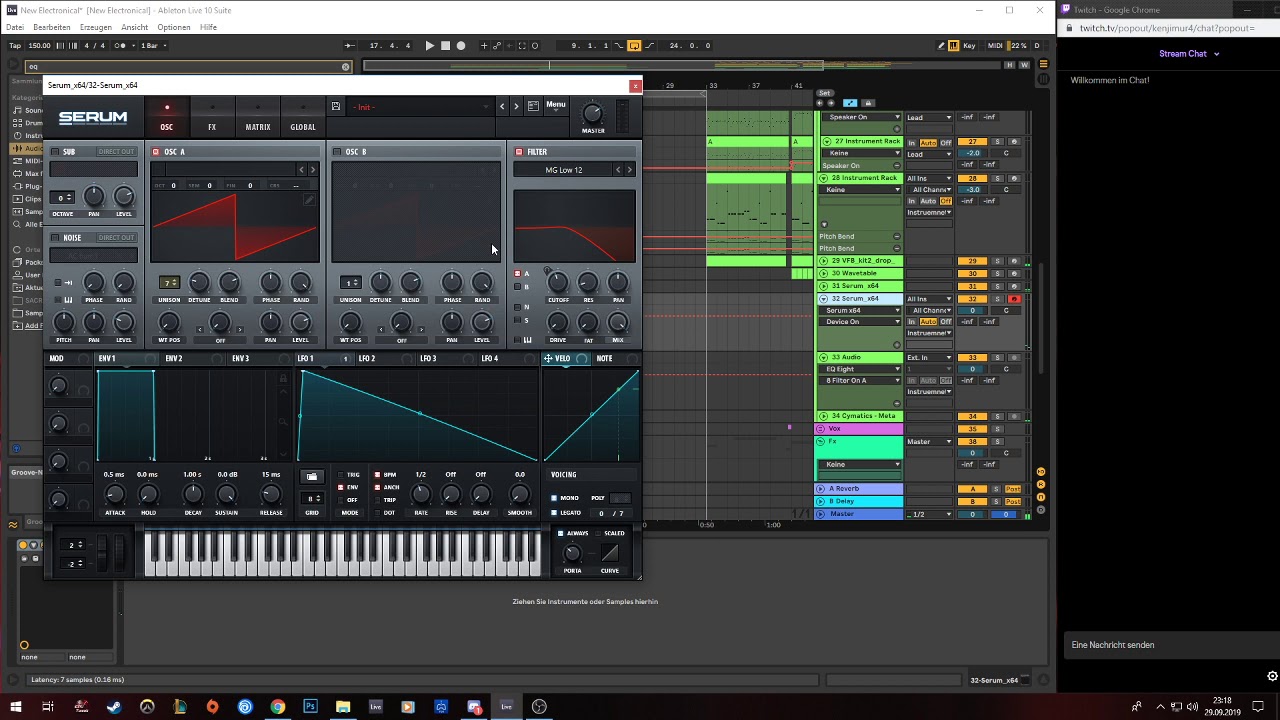The height and width of the screenshot is (720, 1280).
Task: Open Ext. In input dropdown on track 33
Action: click(x=929, y=358)
